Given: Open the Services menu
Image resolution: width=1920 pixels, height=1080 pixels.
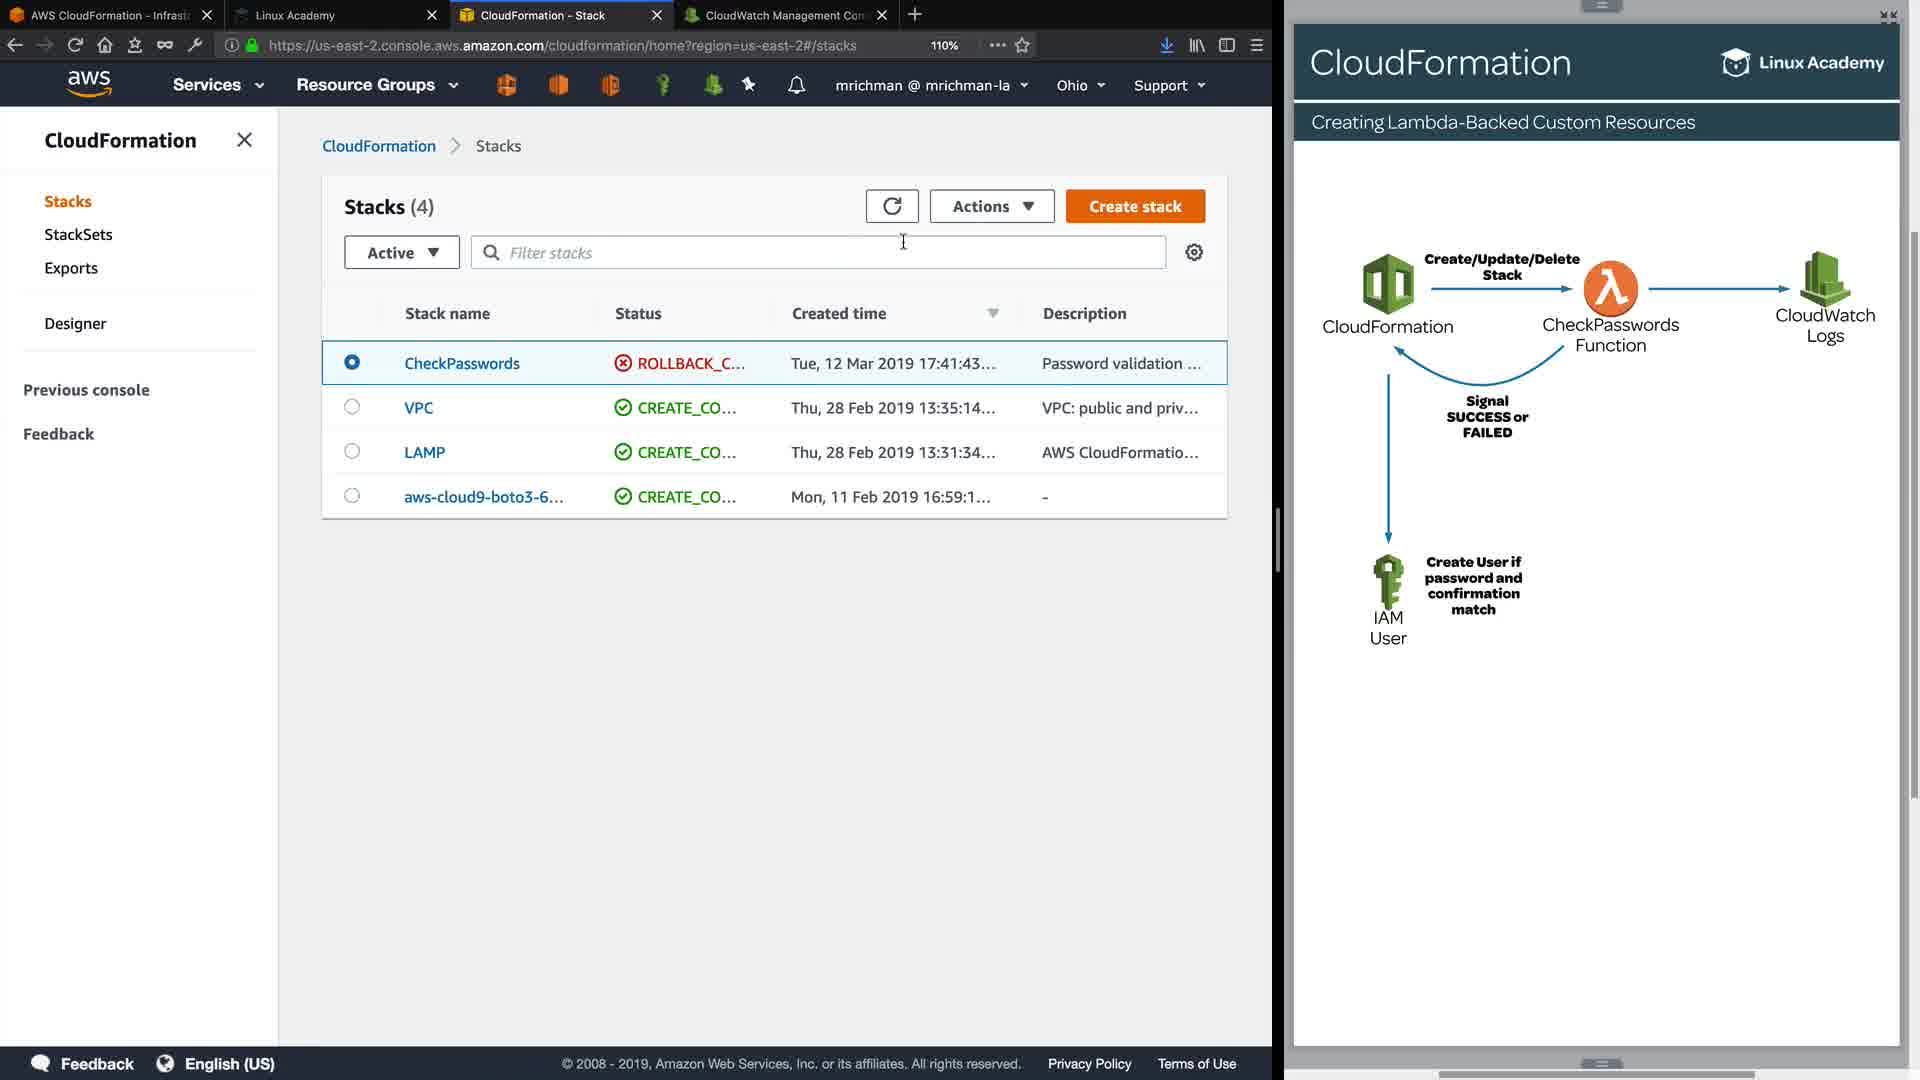Looking at the screenshot, I should click(217, 85).
